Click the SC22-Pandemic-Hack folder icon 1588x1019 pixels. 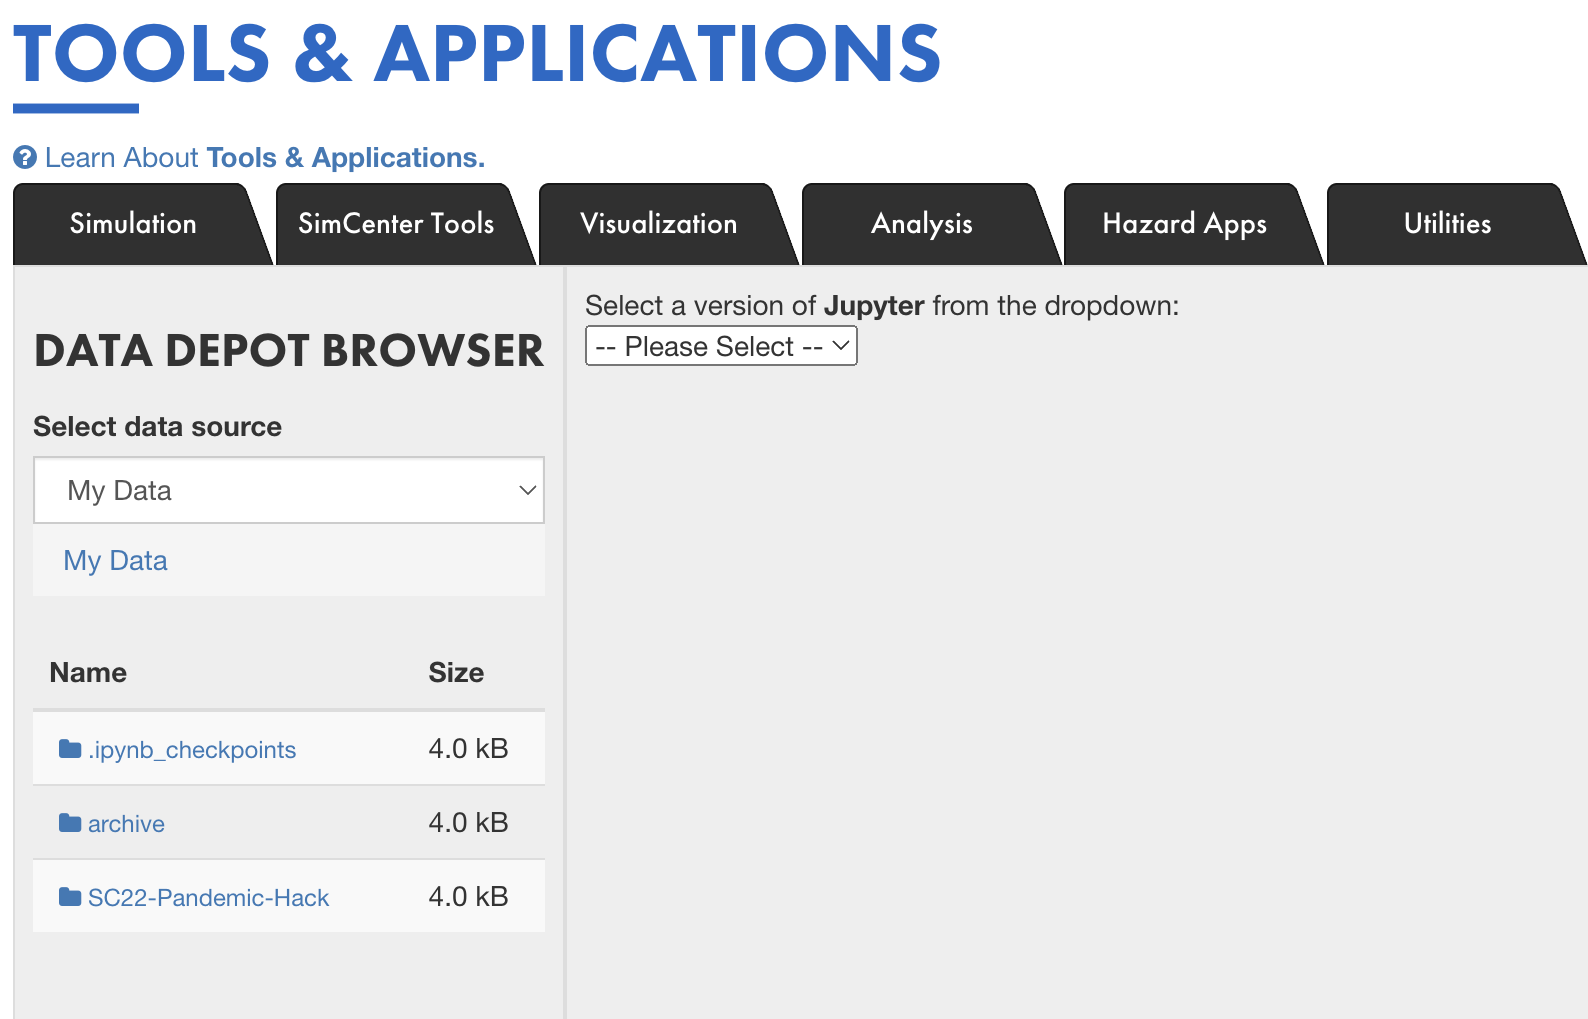point(70,897)
